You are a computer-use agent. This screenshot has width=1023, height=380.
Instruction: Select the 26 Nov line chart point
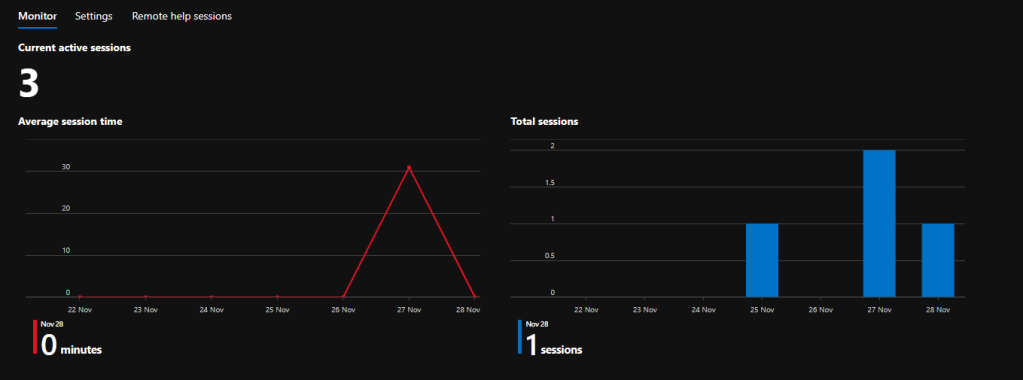(x=343, y=297)
